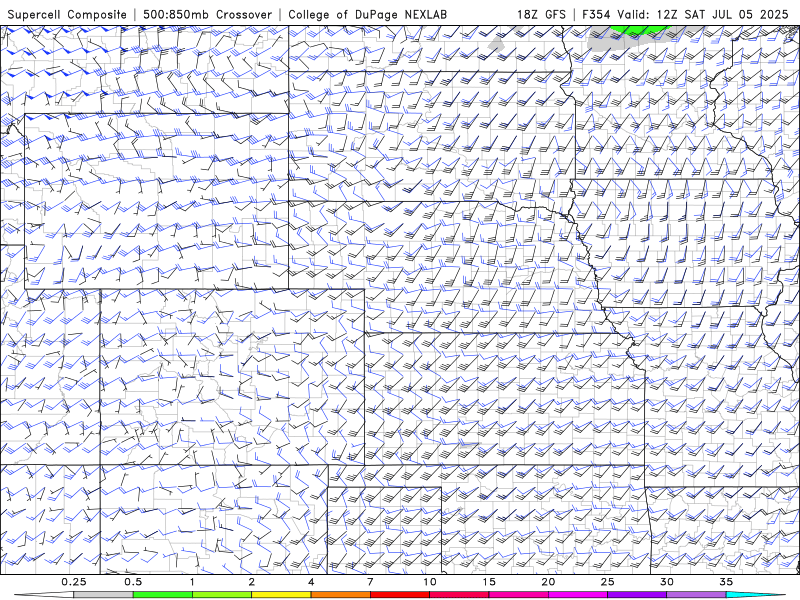Pick the lavender swatch between 30 and 35
Viewport: 800px width, 600px height.
point(696,595)
